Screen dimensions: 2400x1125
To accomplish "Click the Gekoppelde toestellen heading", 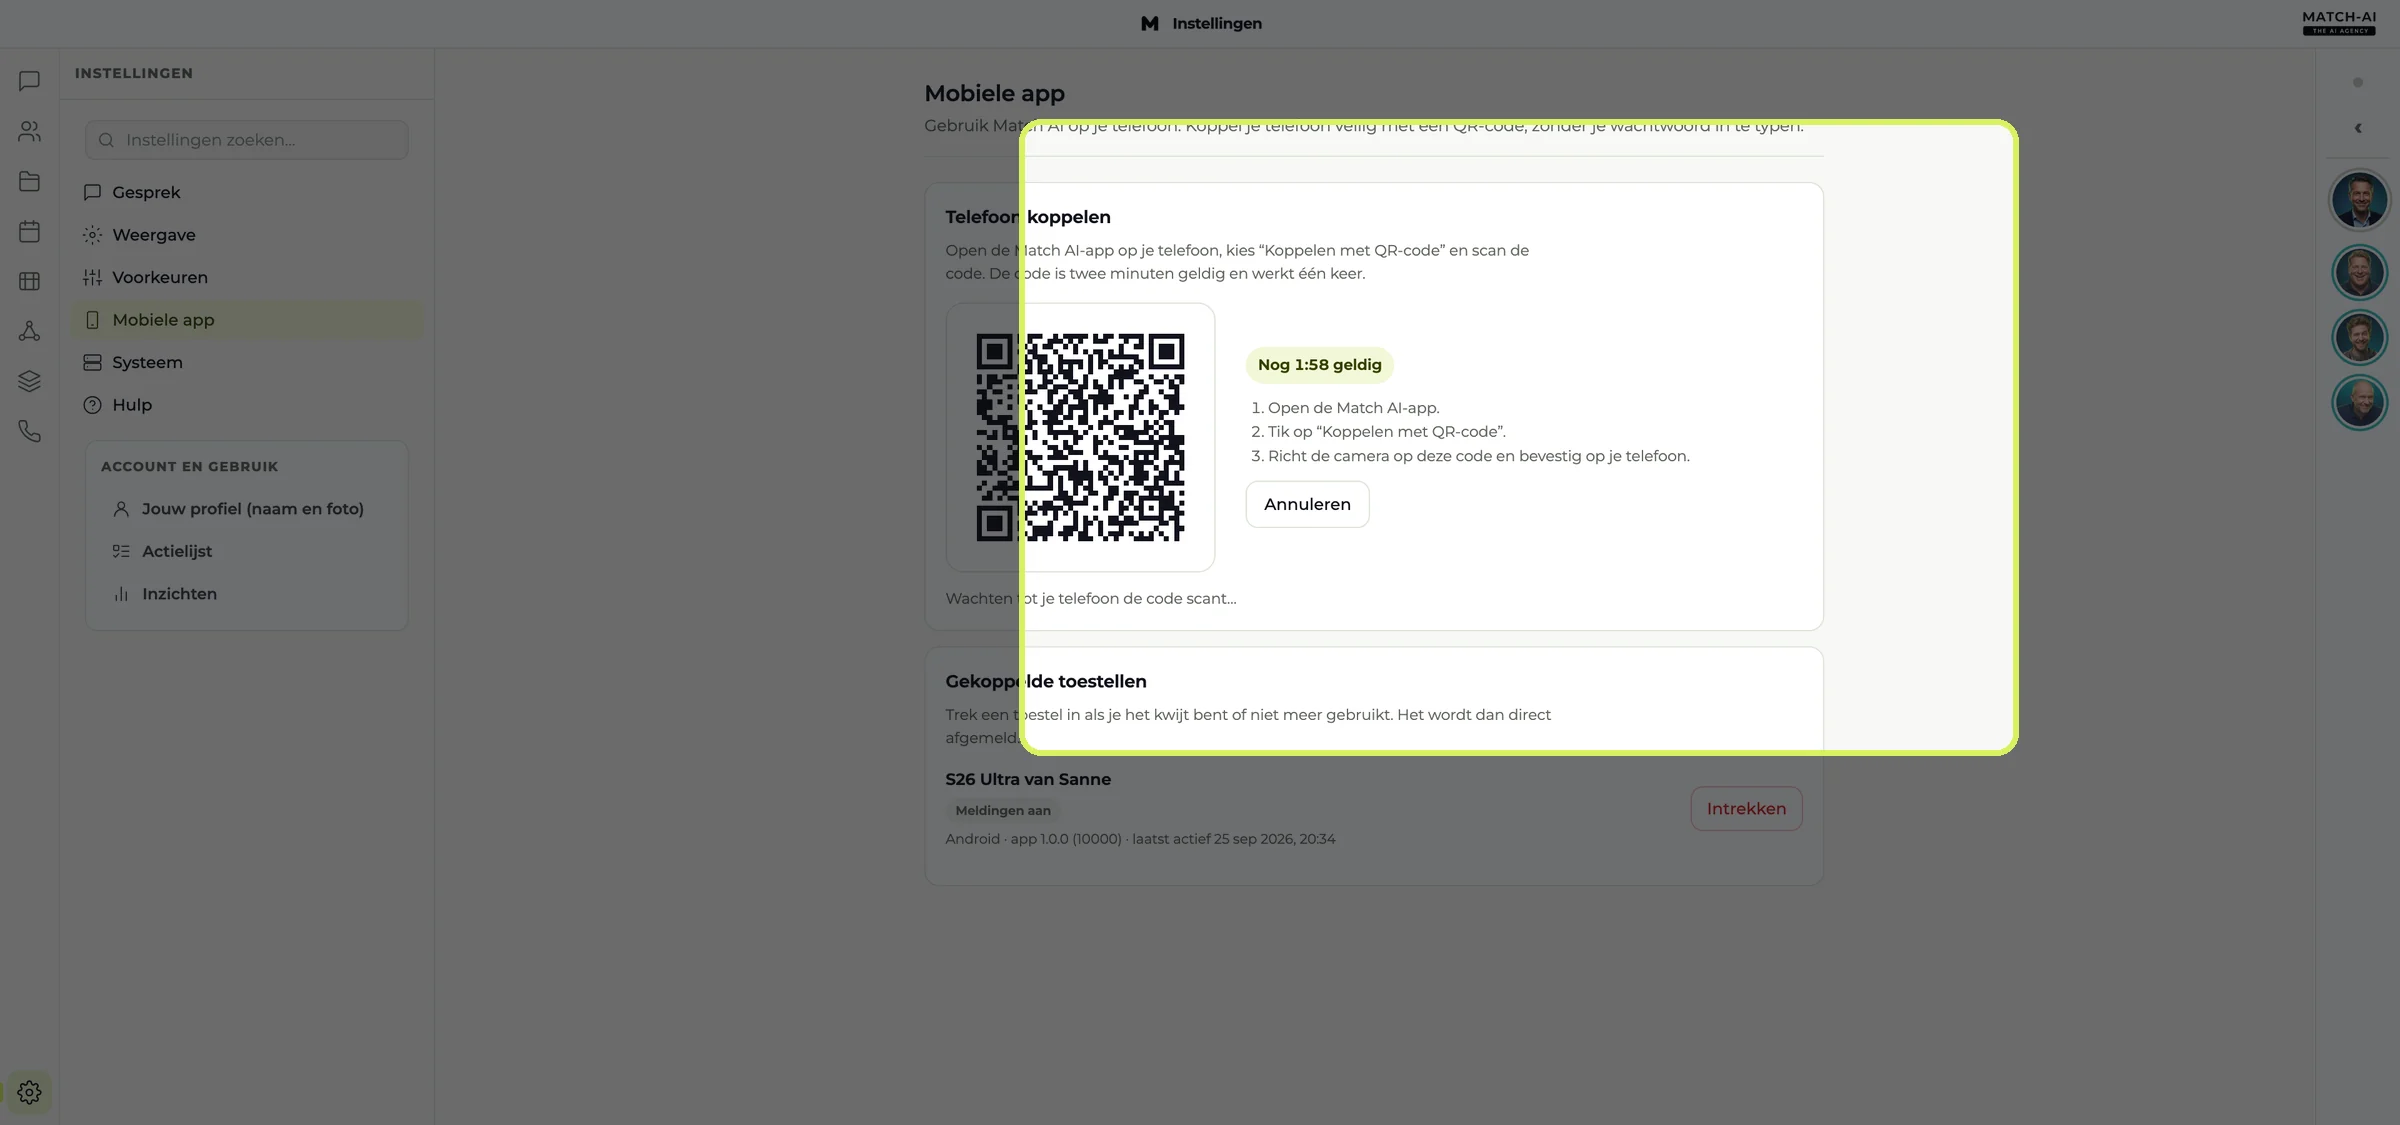I will click(x=1046, y=681).
